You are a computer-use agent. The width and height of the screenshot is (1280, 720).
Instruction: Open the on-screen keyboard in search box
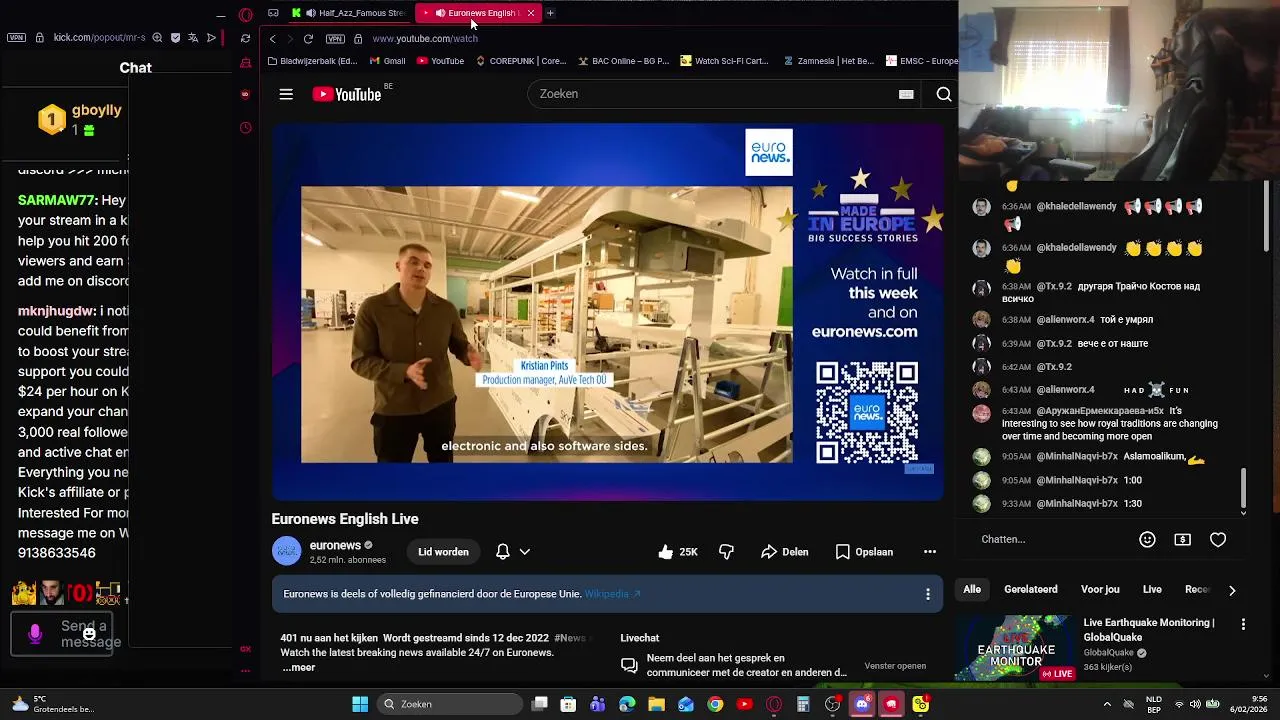click(x=906, y=94)
